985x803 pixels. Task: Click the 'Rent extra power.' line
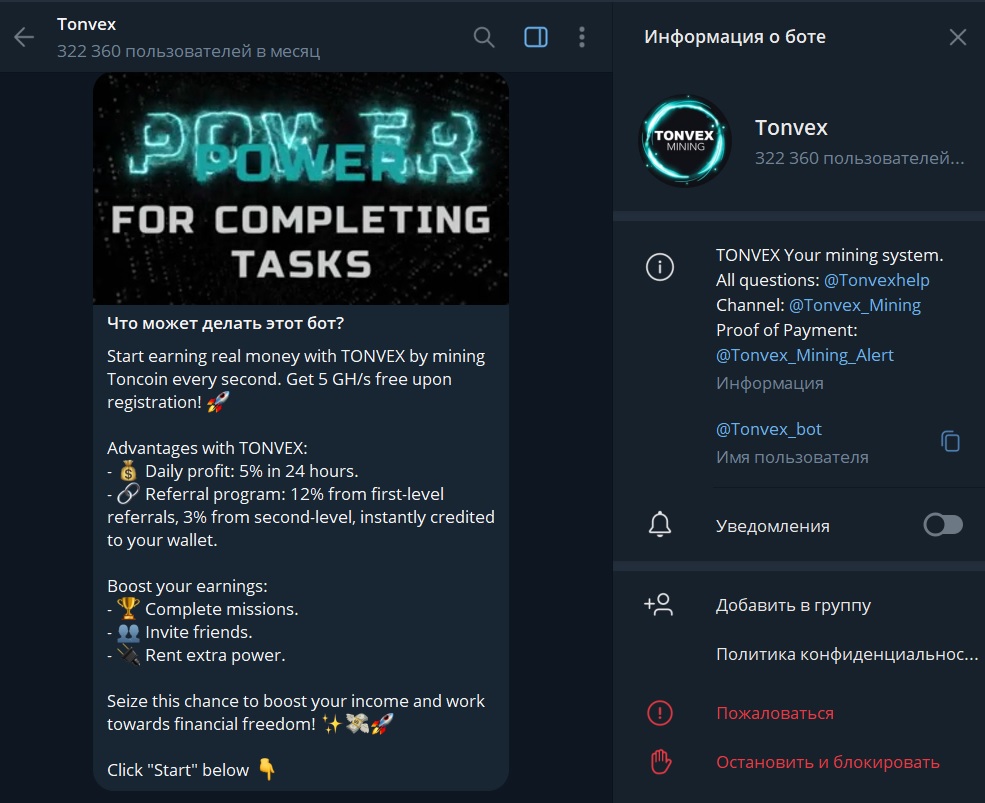(197, 655)
